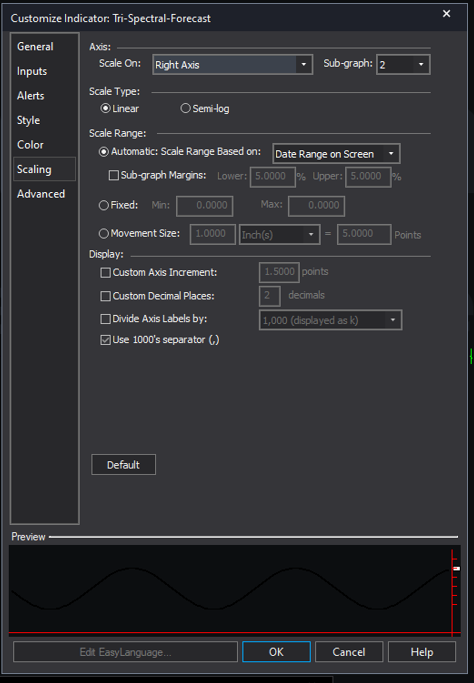Enable Custom Decimal Places checkbox
This screenshot has height=683, width=474.
(105, 296)
